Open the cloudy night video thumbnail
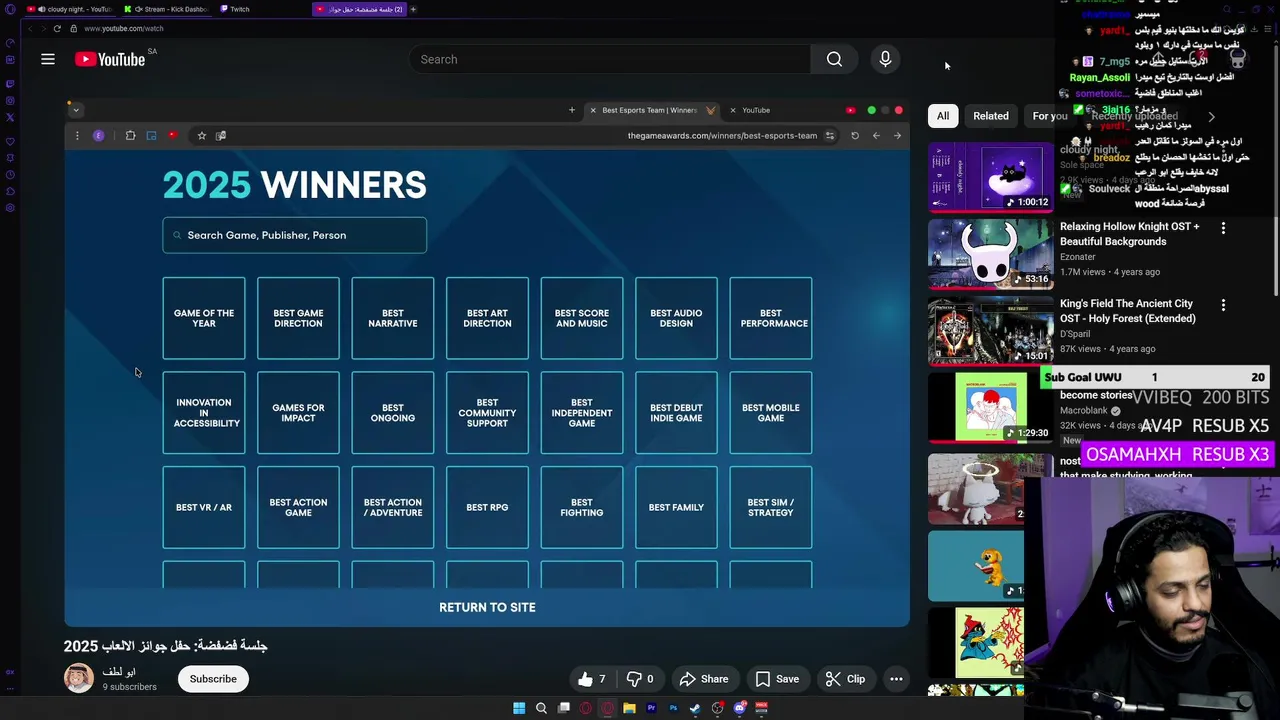 pyautogui.click(x=990, y=177)
